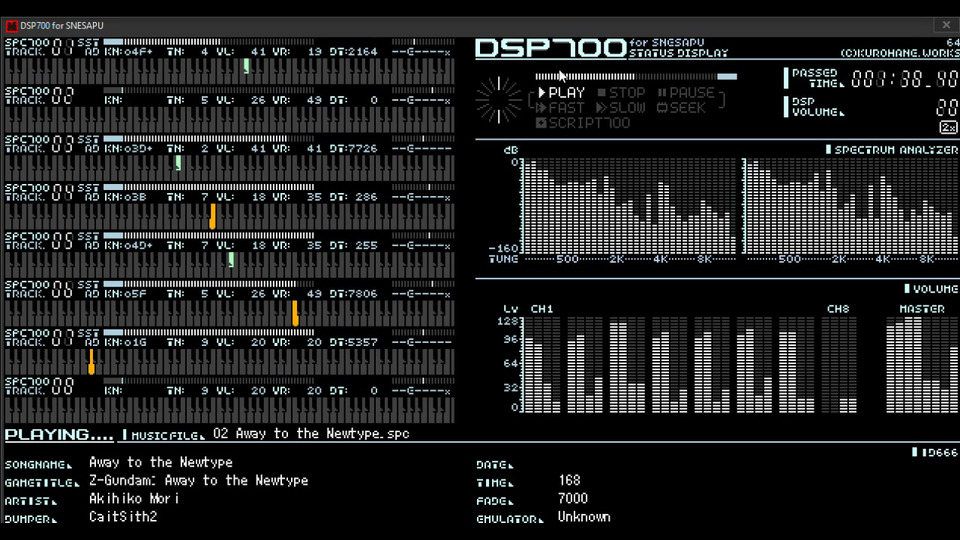
Task: Click the dumper name 'CaitSith2'
Action: coord(123,517)
